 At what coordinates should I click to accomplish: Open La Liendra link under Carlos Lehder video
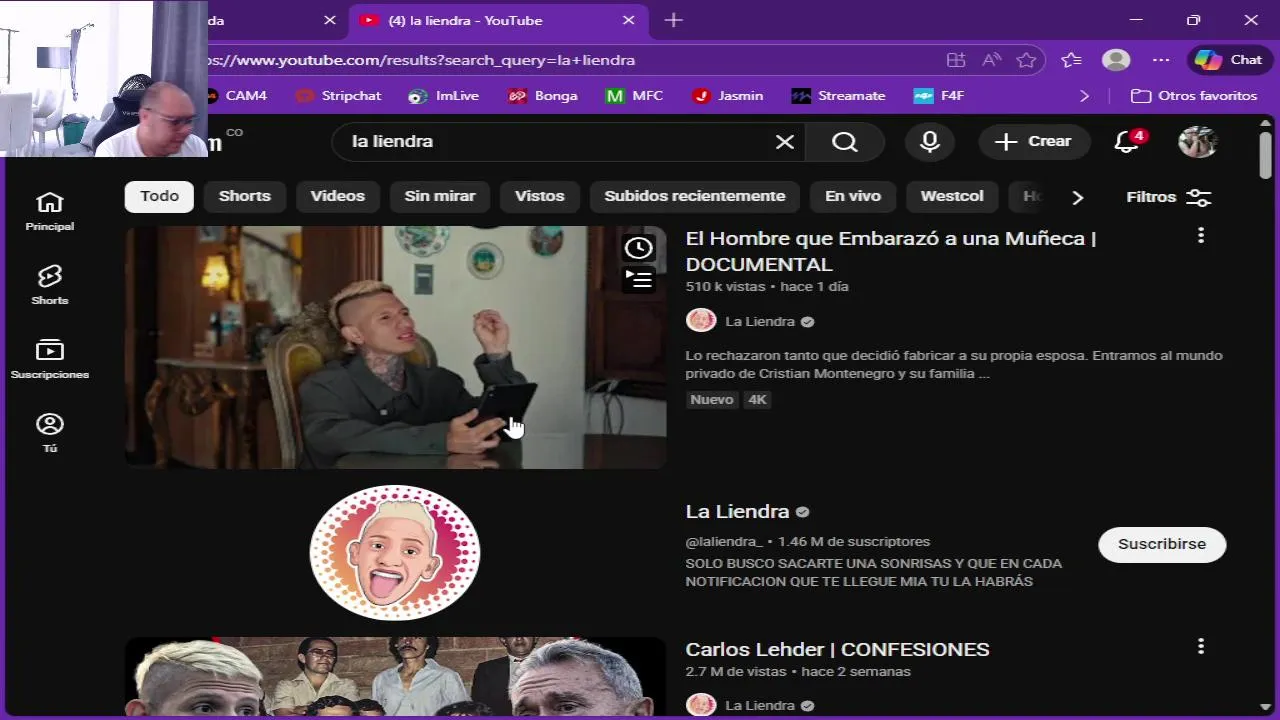point(760,705)
